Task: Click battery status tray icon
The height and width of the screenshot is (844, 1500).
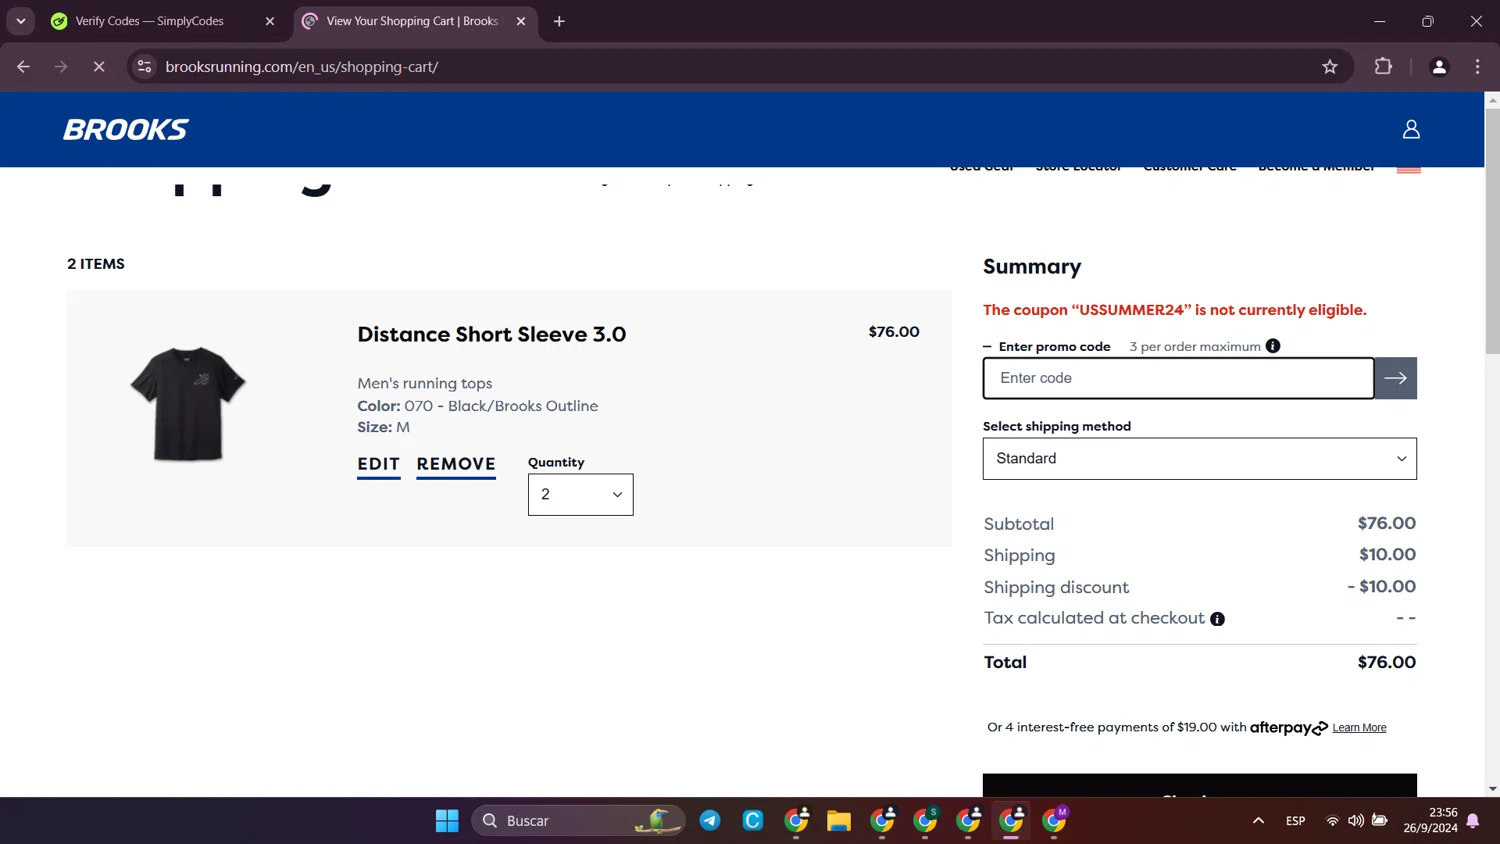Action: click(1380, 821)
